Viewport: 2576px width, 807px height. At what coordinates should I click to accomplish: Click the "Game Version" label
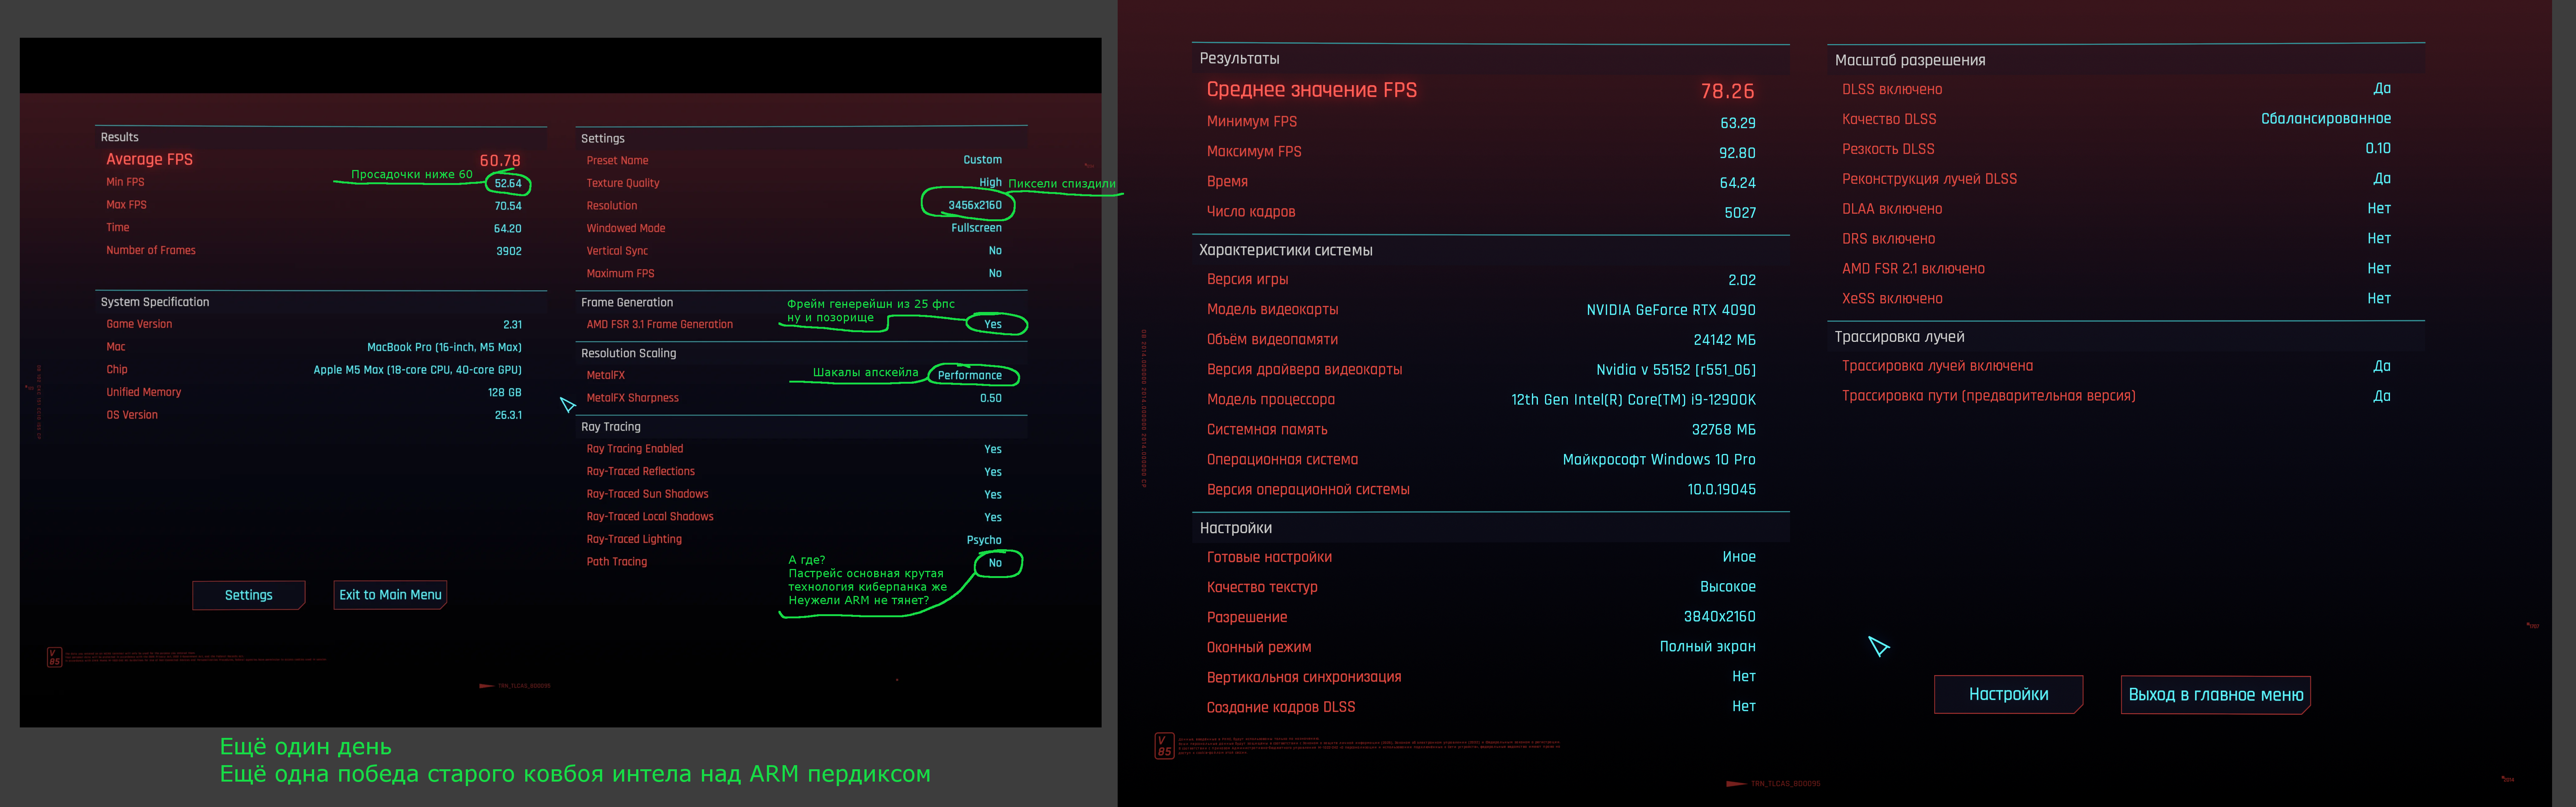139,324
